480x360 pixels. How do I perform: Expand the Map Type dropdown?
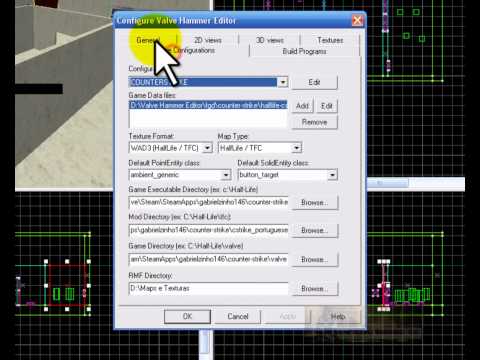point(296,148)
